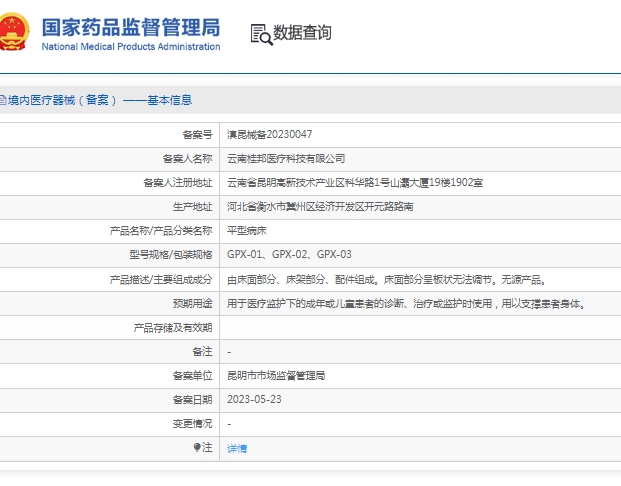621x486 pixels.
Task: Select the value 滇昆械备20230047
Action: pyautogui.click(x=269, y=135)
